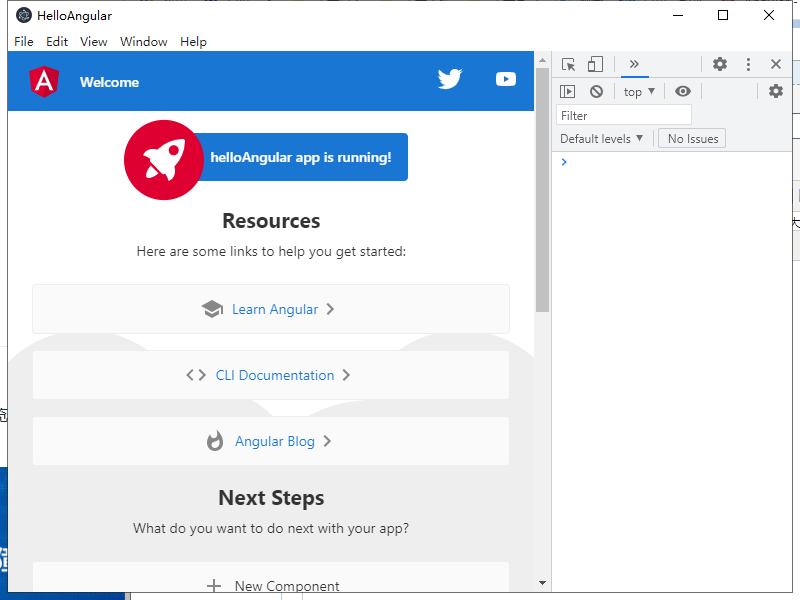Toggle the device toolbar icon
This screenshot has width=800, height=600.
click(x=595, y=64)
